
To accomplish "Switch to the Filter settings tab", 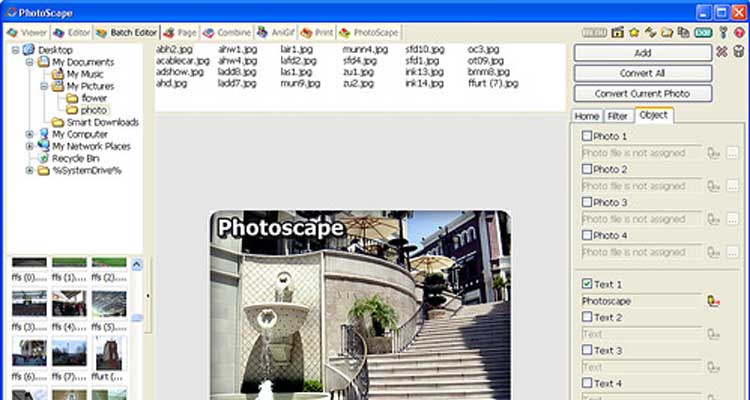I will click(x=618, y=116).
